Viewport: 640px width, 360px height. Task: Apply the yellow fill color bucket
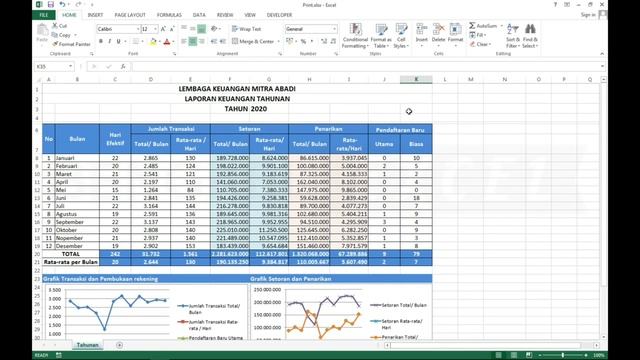click(153, 42)
